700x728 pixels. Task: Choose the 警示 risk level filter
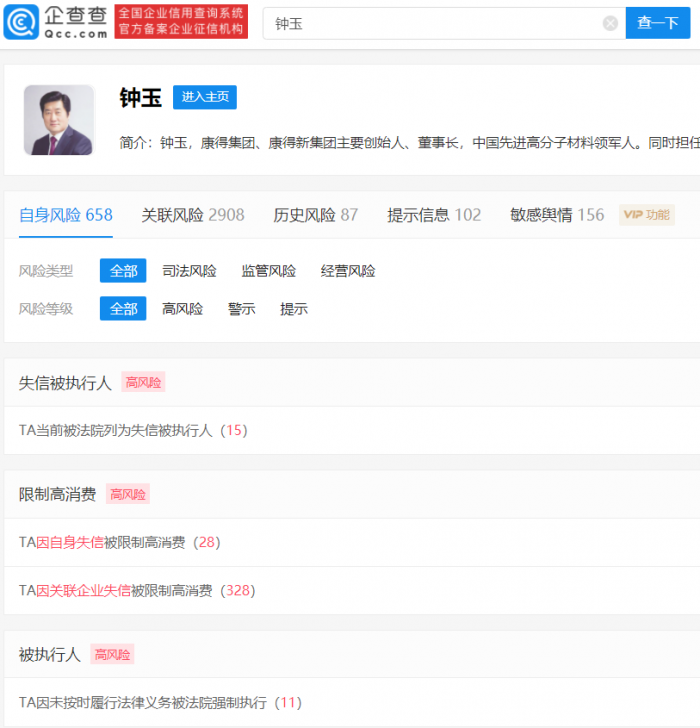241,309
